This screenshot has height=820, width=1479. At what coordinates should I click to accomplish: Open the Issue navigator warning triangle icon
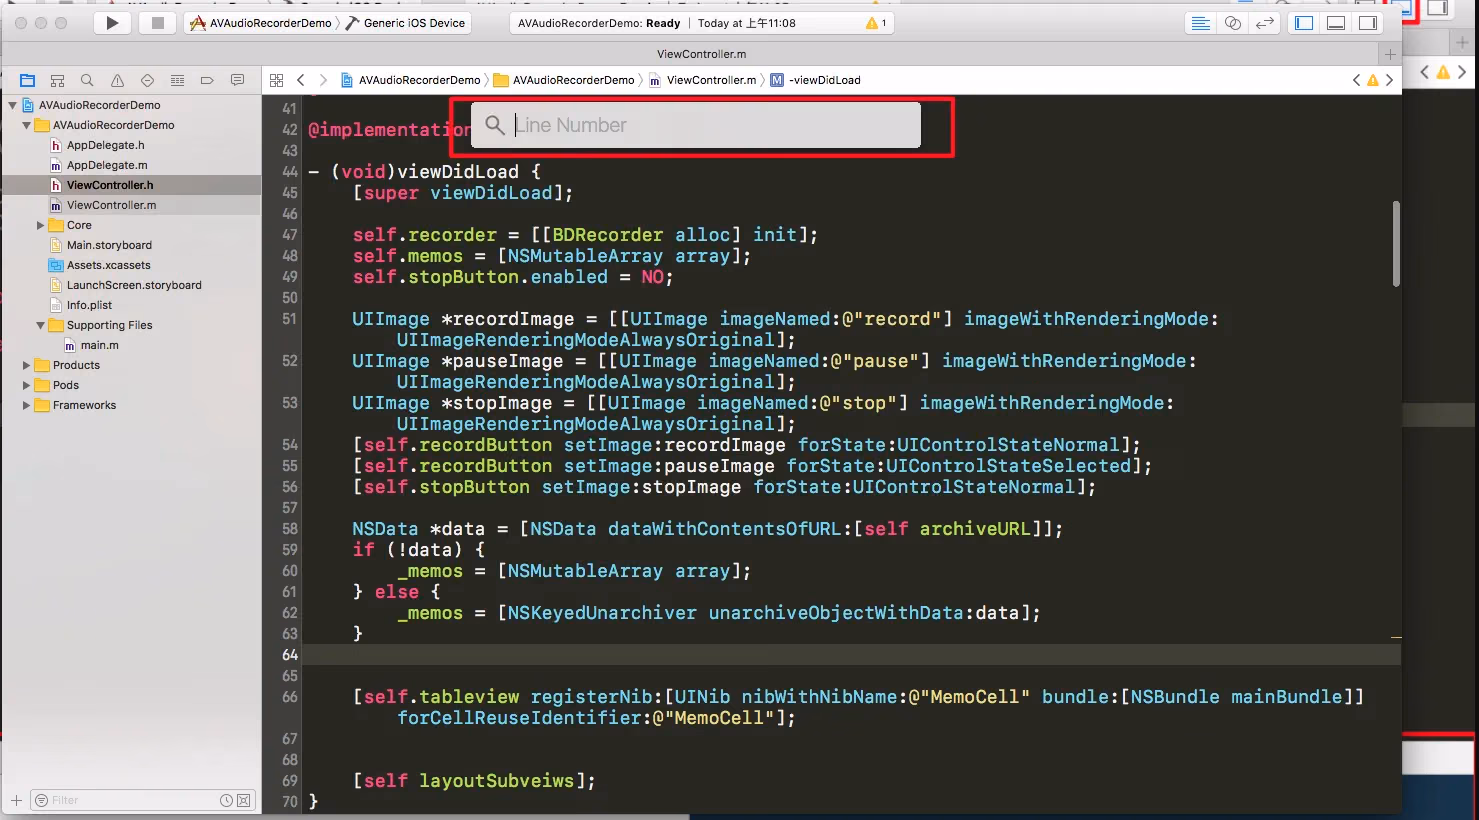tap(117, 81)
